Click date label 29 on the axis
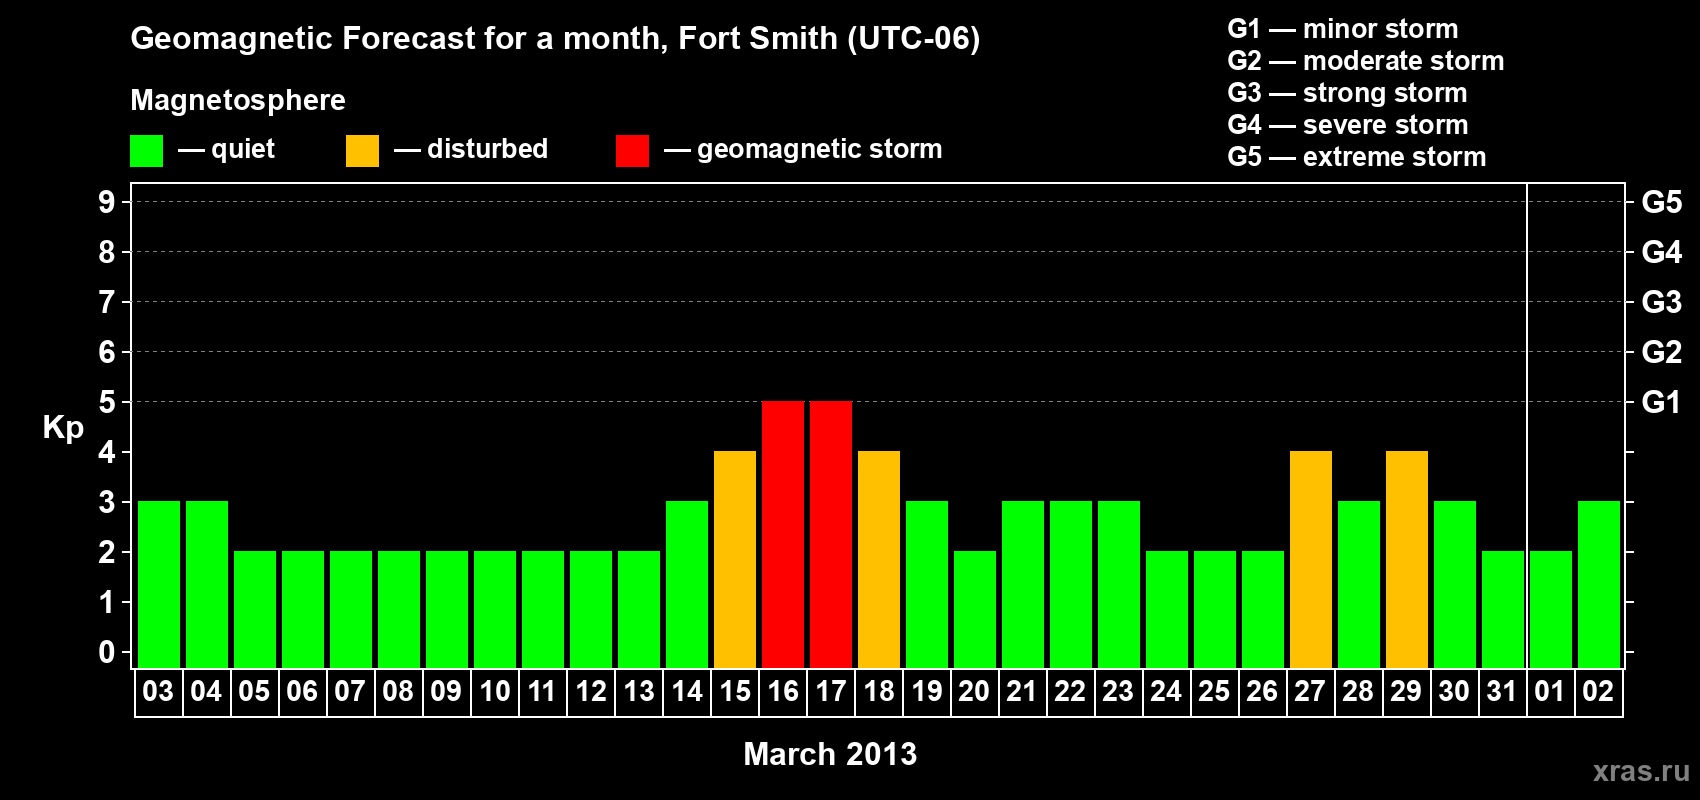1700x800 pixels. (x=1406, y=692)
